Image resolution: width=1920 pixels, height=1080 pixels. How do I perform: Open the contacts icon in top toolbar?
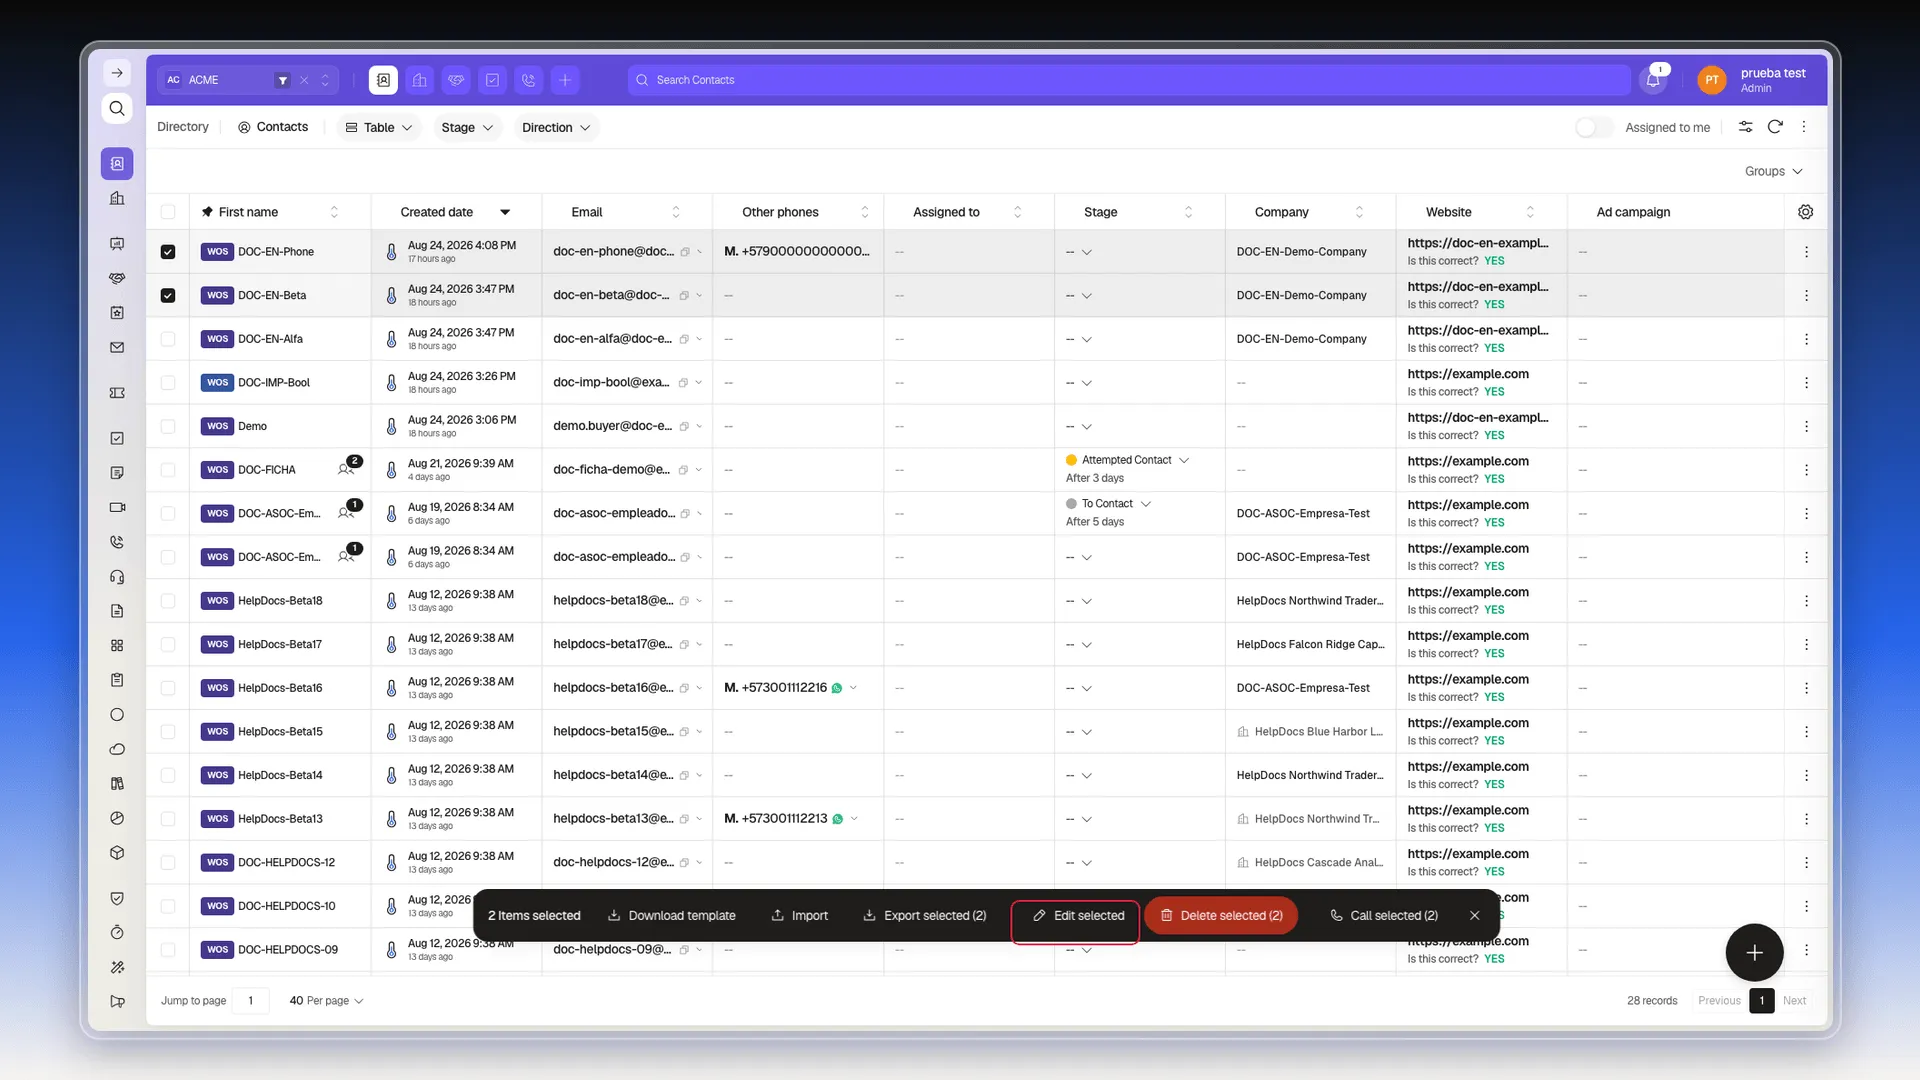tap(383, 80)
